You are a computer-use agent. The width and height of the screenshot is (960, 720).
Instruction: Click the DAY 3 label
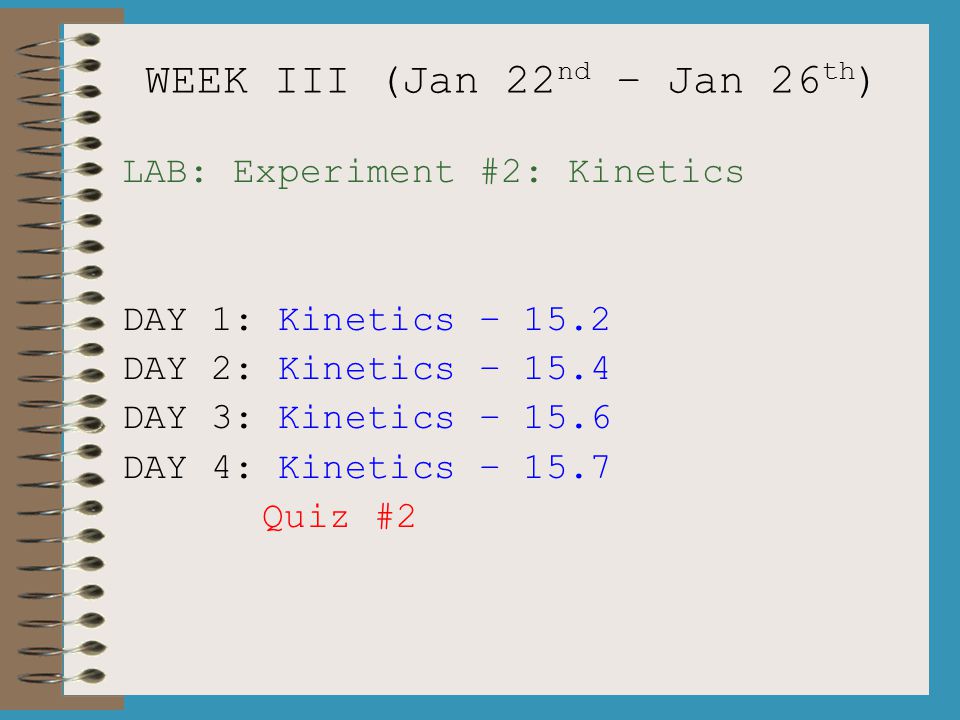[x=187, y=418]
